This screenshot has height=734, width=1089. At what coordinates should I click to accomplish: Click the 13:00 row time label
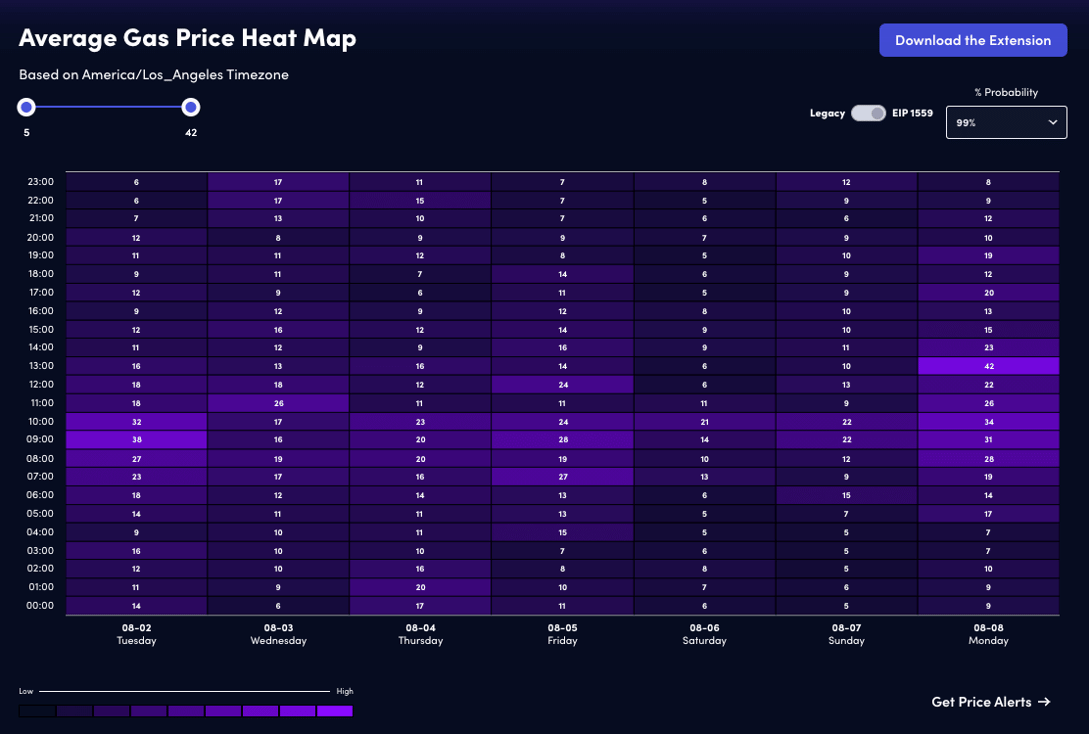coord(41,366)
